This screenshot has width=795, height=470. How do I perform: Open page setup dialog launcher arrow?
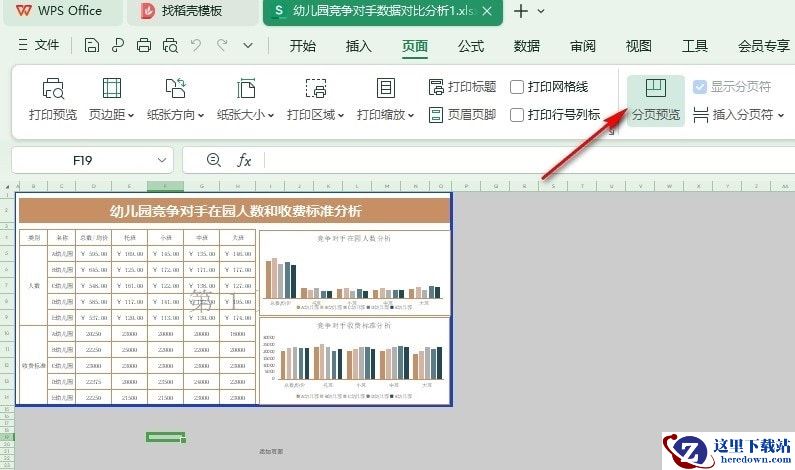click(611, 131)
